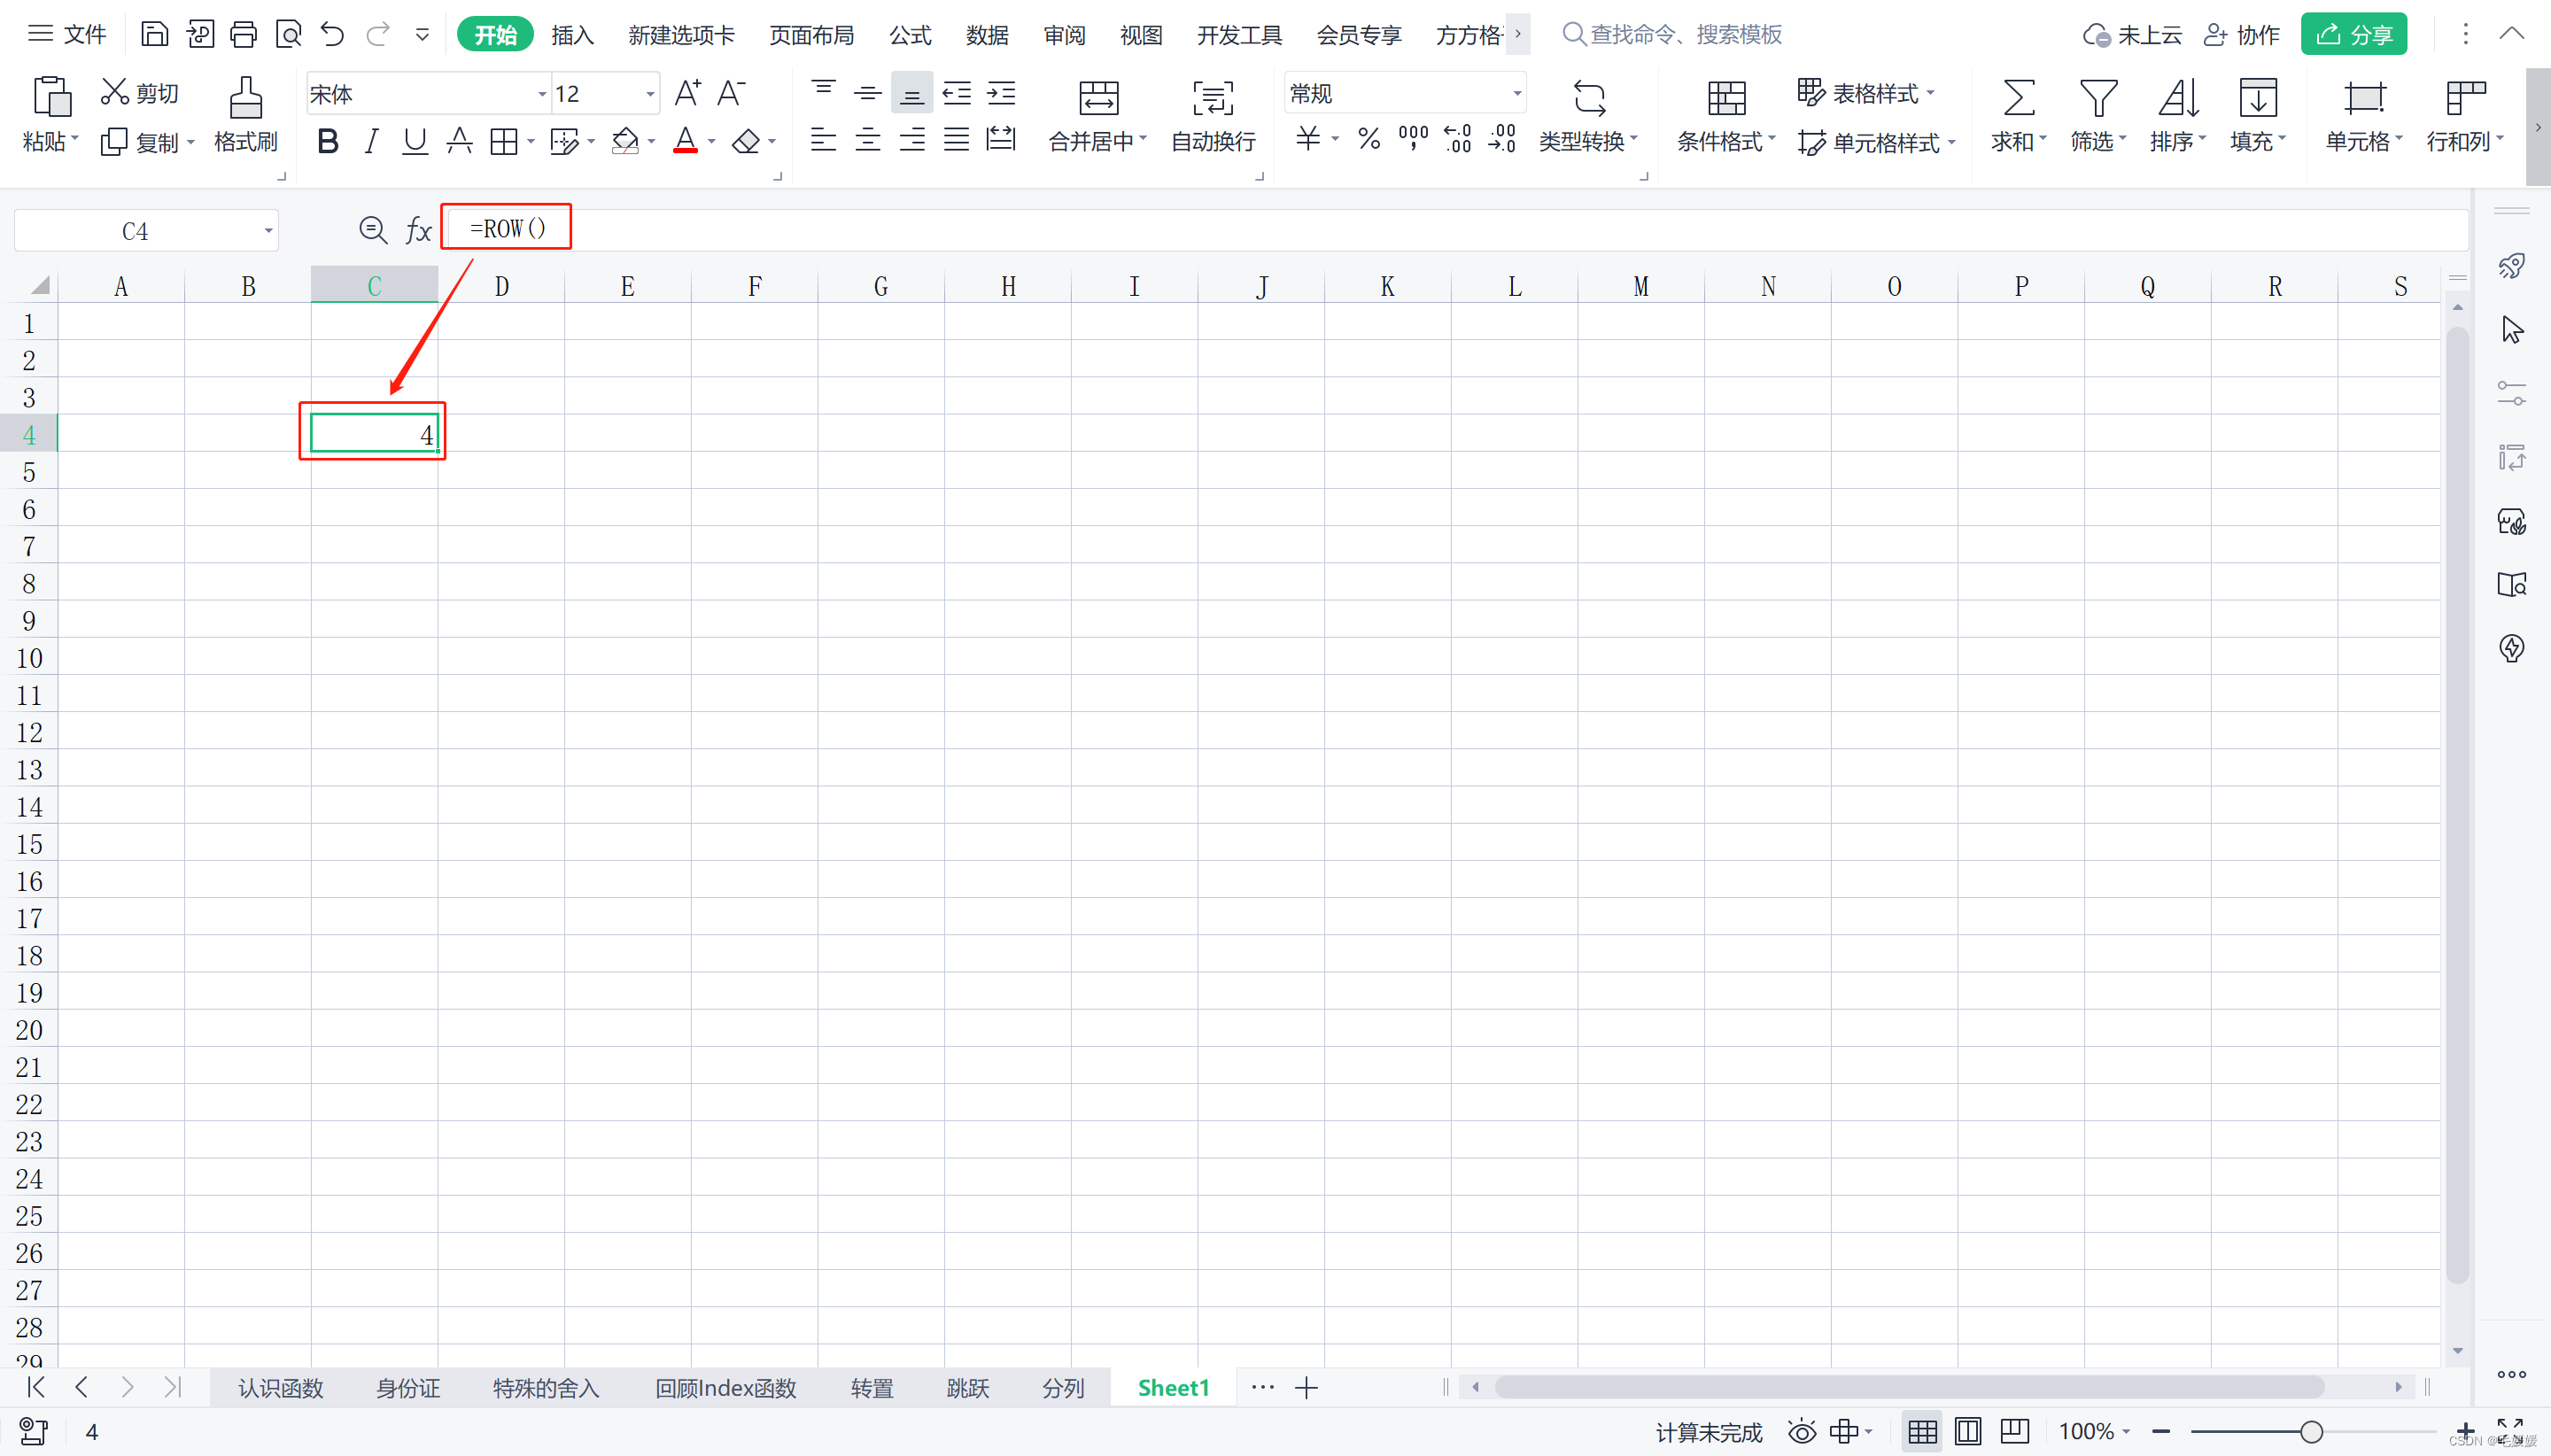Viewport: 2551px width, 1456px height.
Task: Toggle Italic formatting
Action: coord(371,142)
